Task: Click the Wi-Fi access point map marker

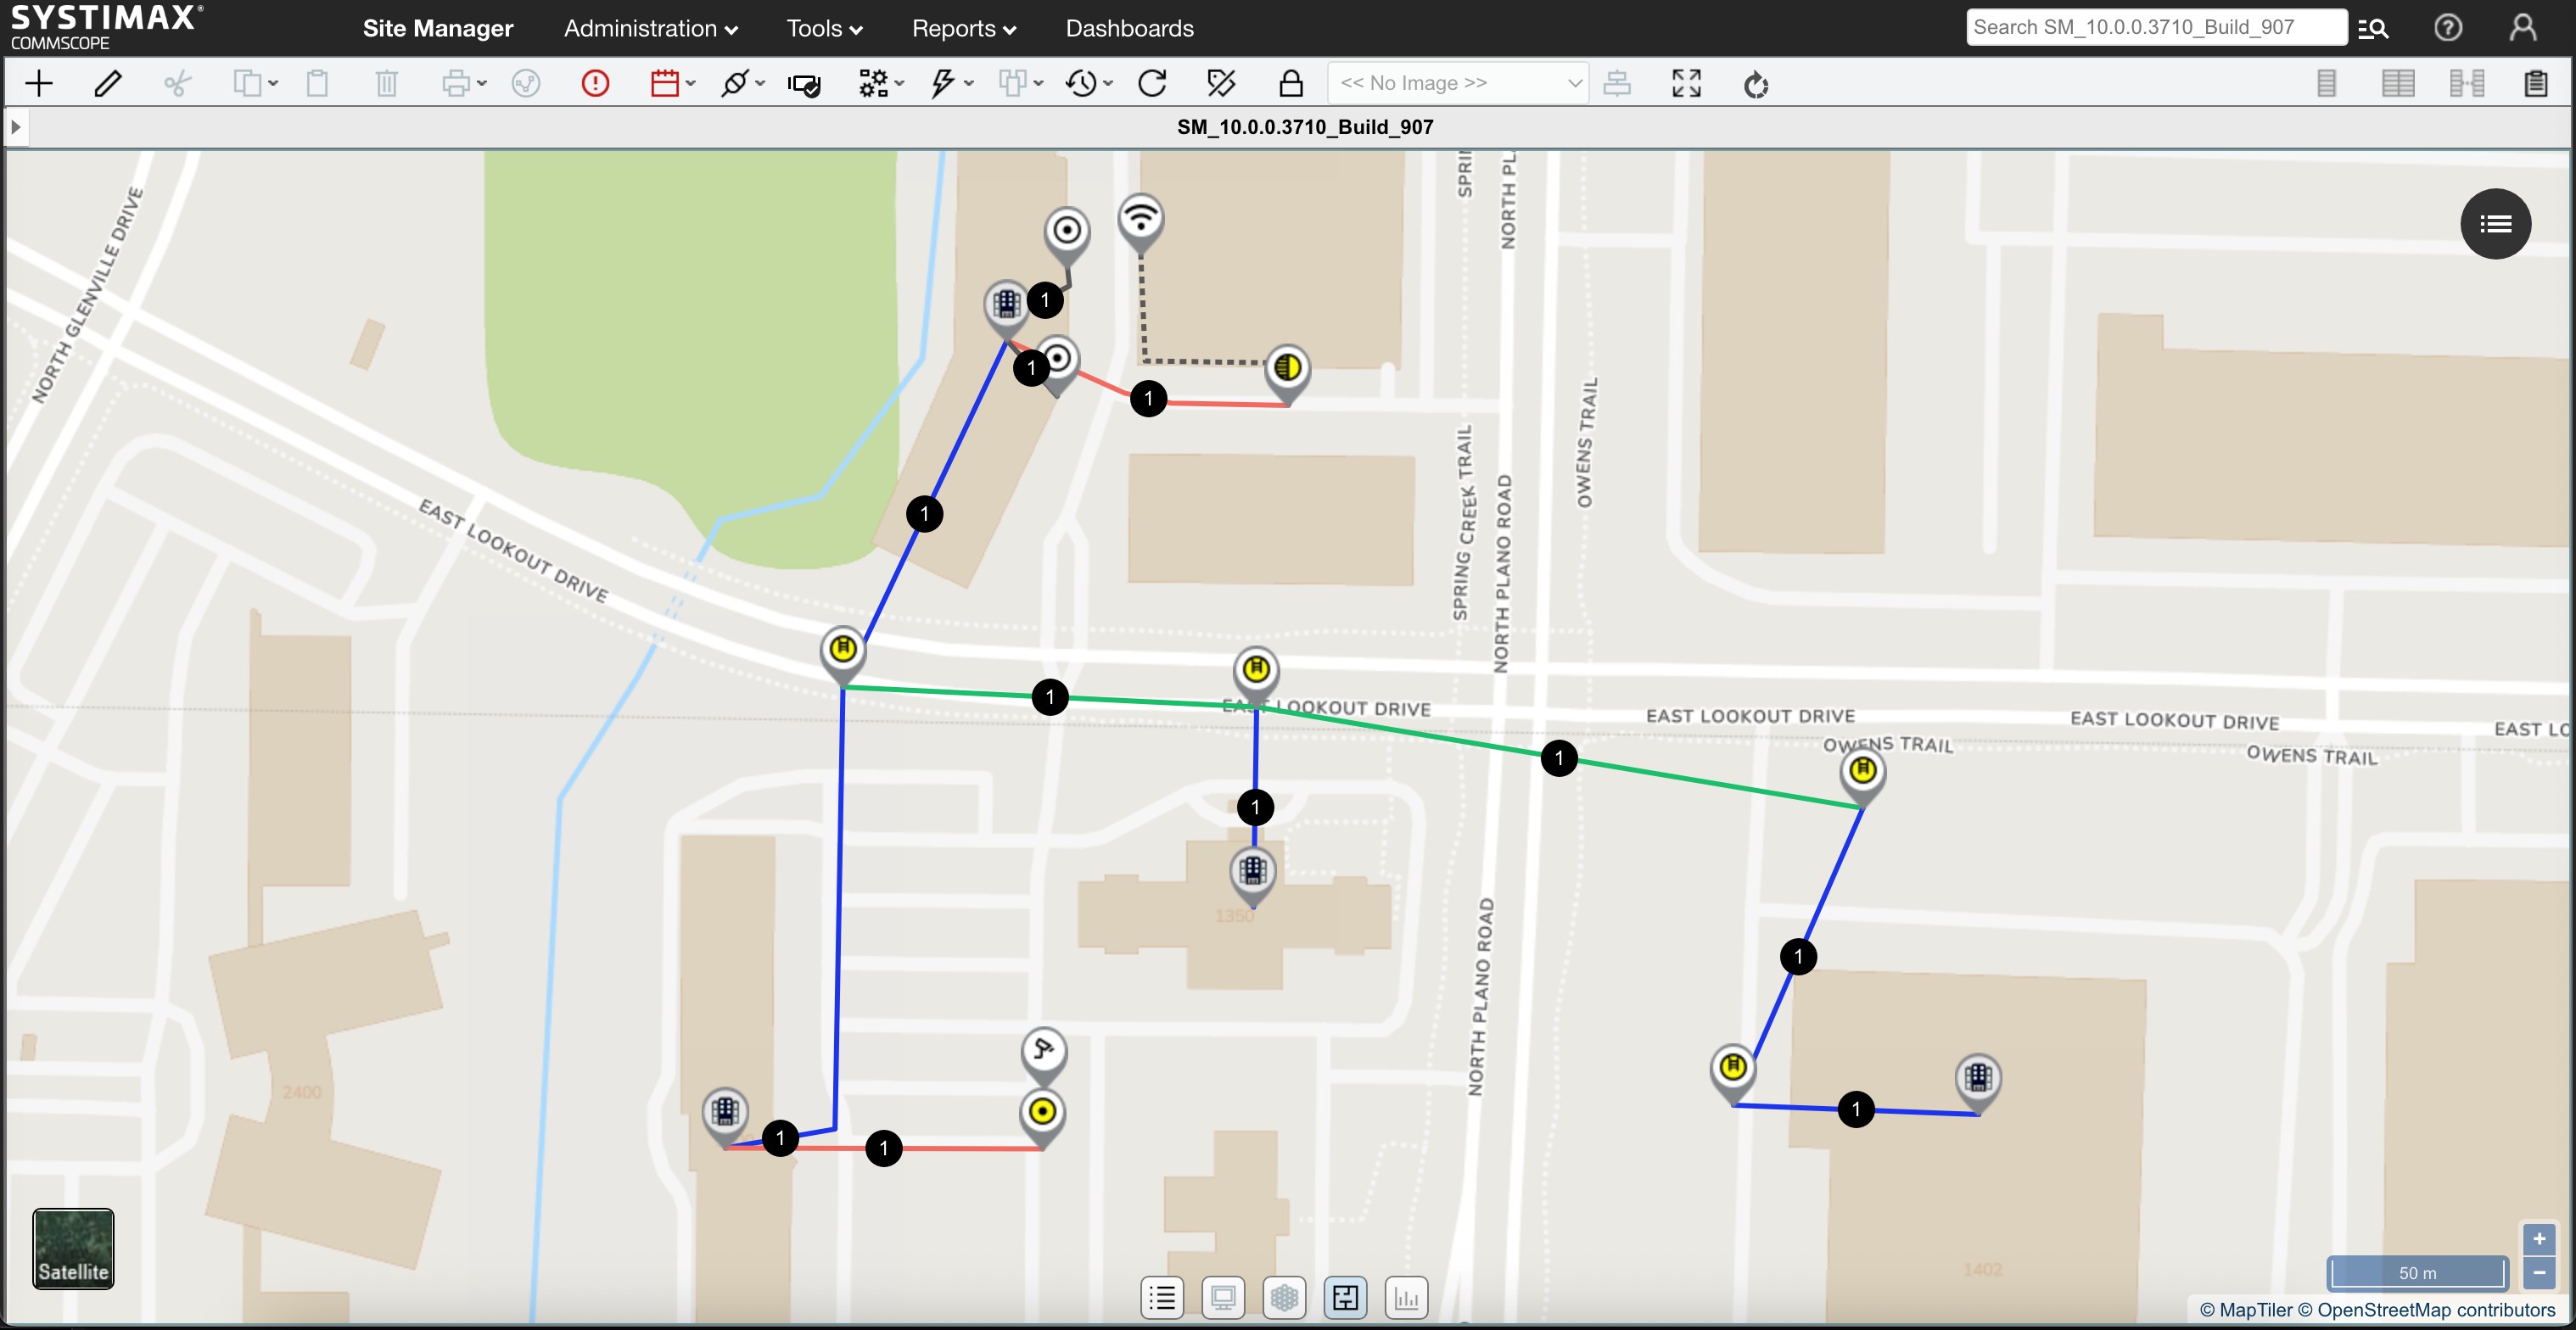Action: [1140, 219]
